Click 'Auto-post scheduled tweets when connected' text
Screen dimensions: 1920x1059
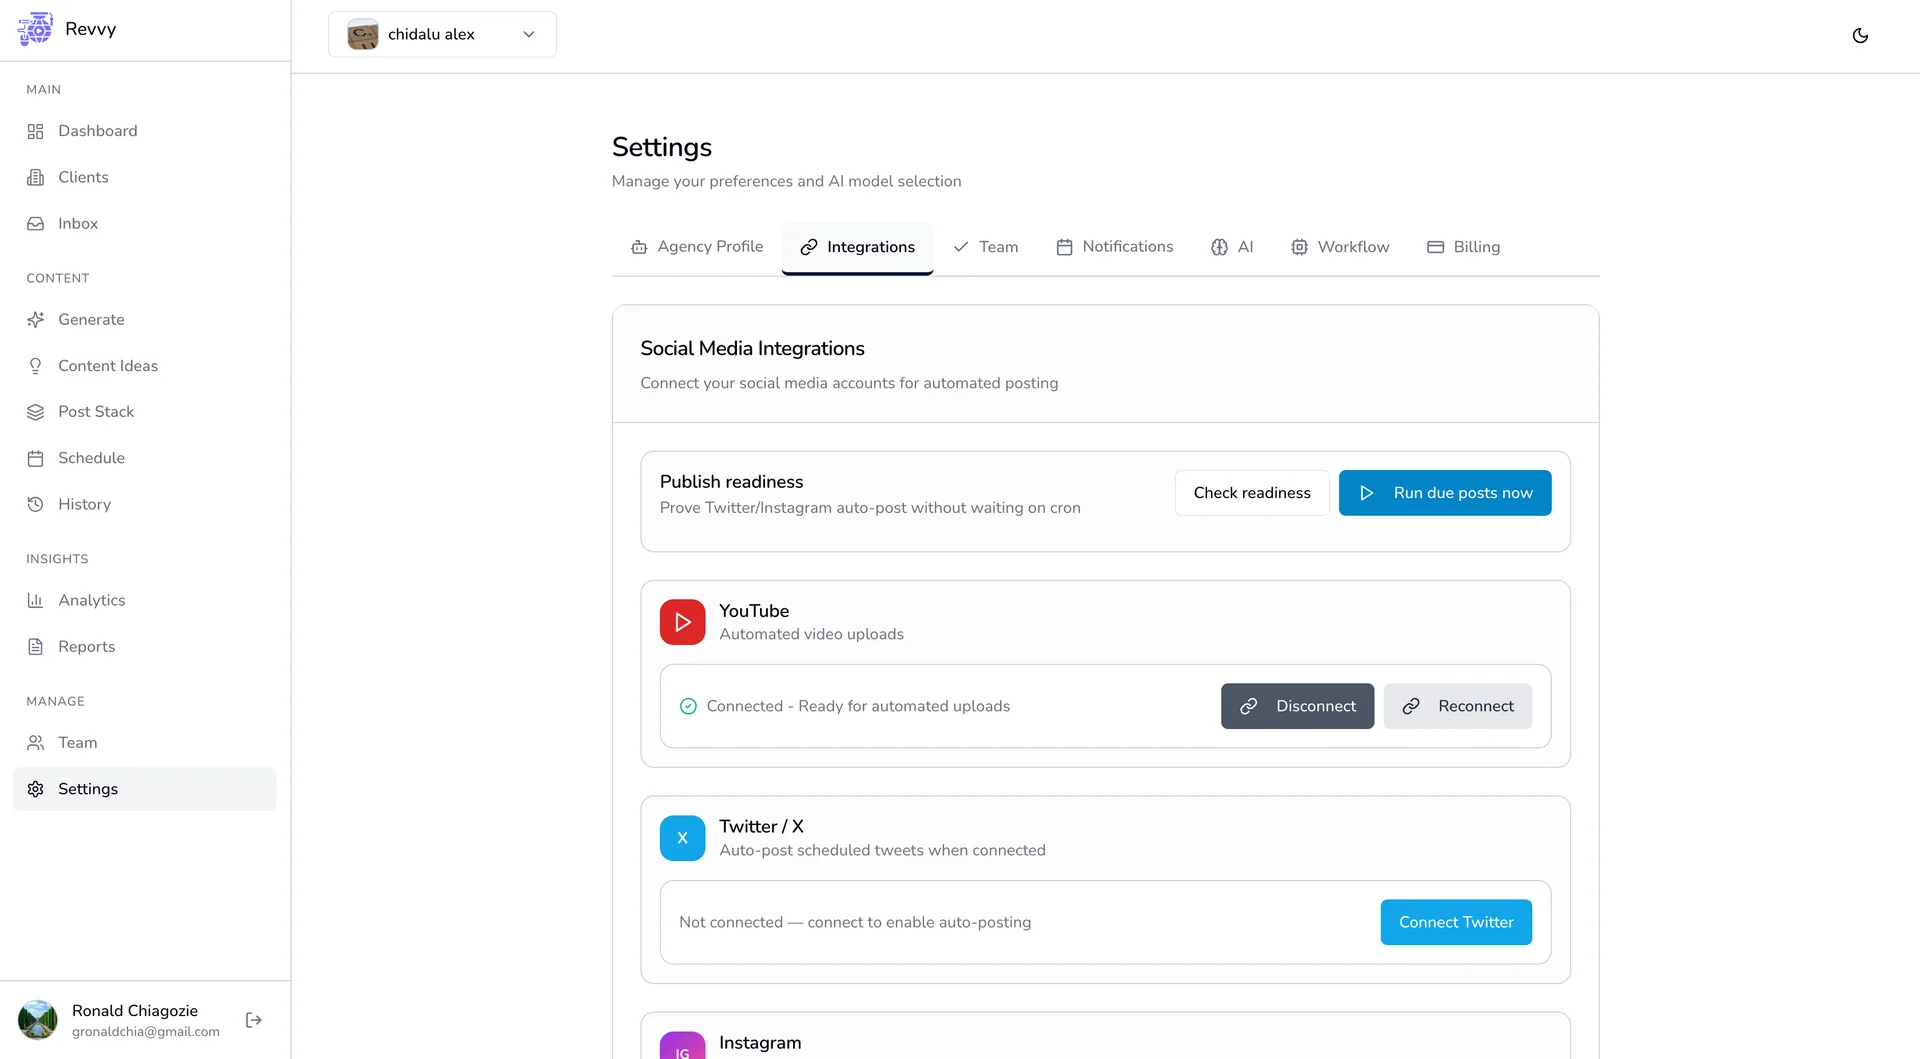click(882, 850)
